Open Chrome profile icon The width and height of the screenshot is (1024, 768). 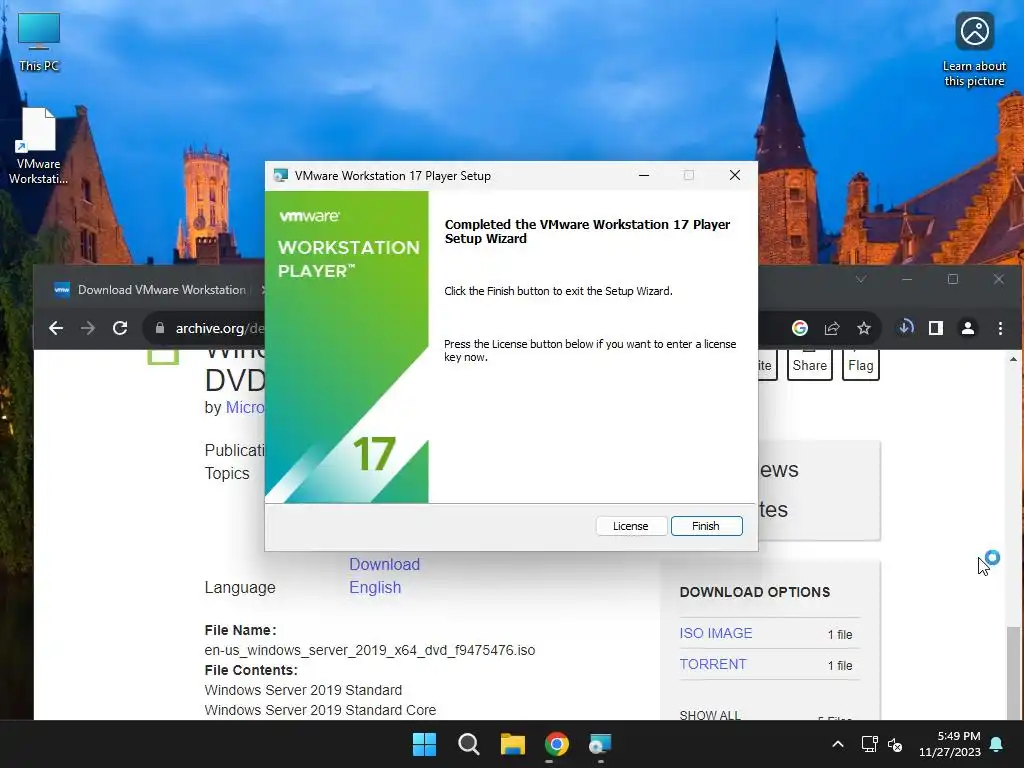pyautogui.click(x=968, y=328)
